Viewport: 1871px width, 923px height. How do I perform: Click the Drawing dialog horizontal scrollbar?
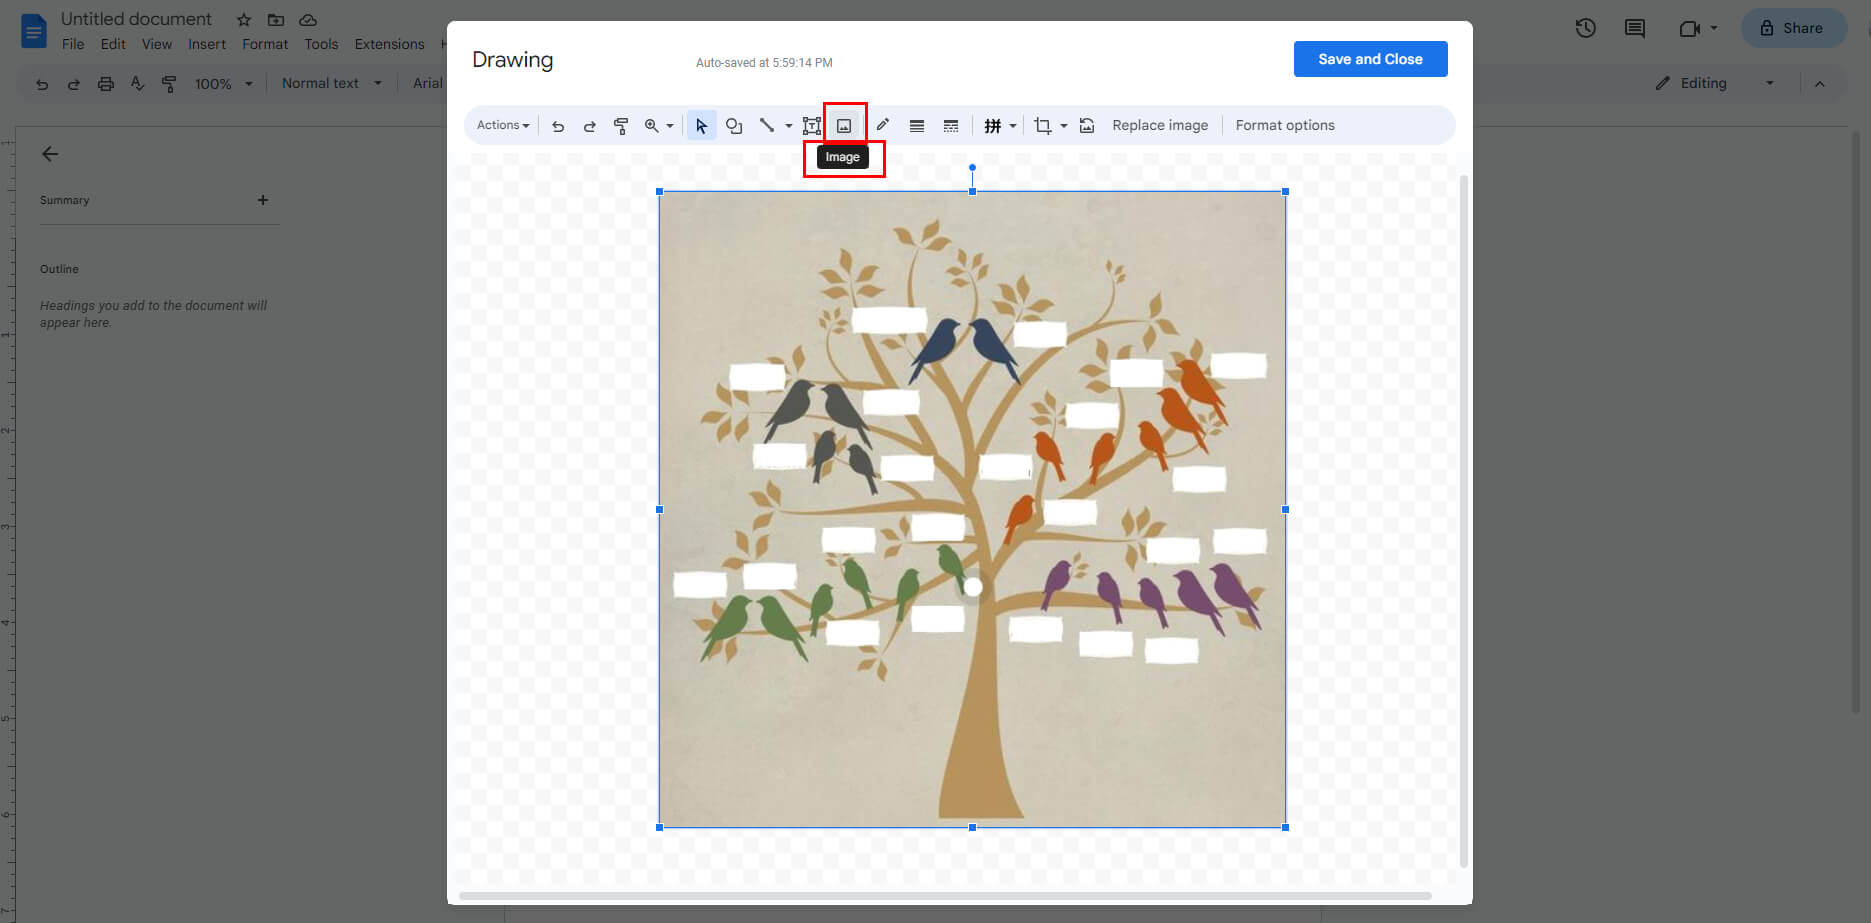[945, 896]
